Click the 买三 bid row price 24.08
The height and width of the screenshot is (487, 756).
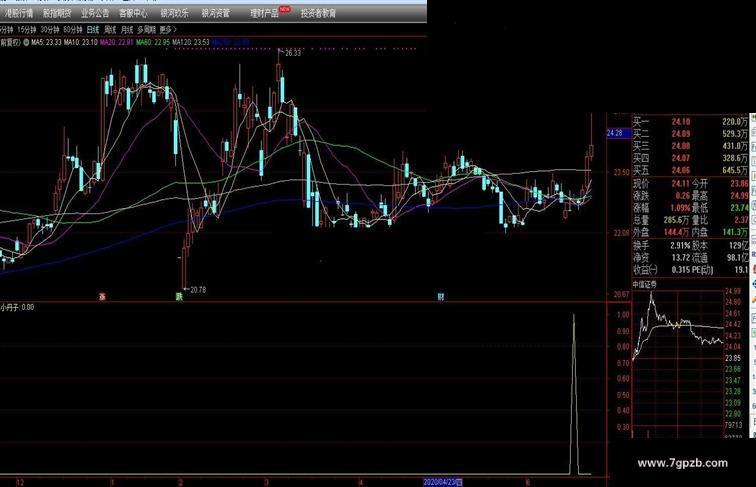[x=681, y=146]
